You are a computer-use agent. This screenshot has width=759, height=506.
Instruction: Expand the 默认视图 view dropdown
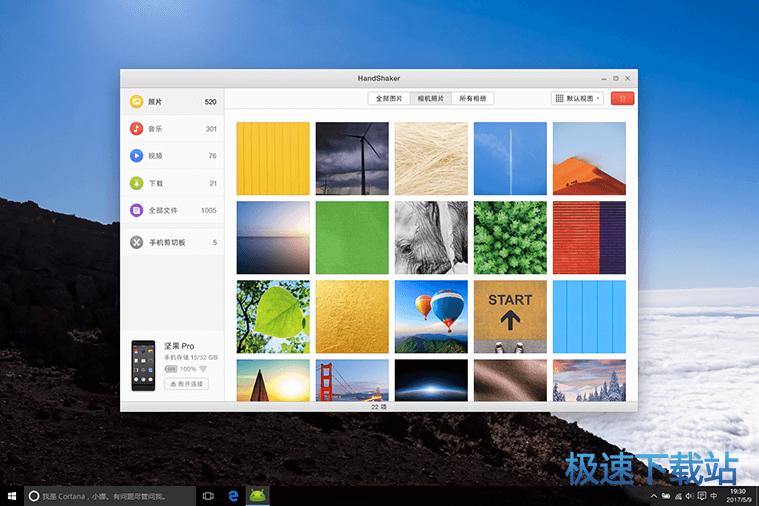(x=577, y=98)
